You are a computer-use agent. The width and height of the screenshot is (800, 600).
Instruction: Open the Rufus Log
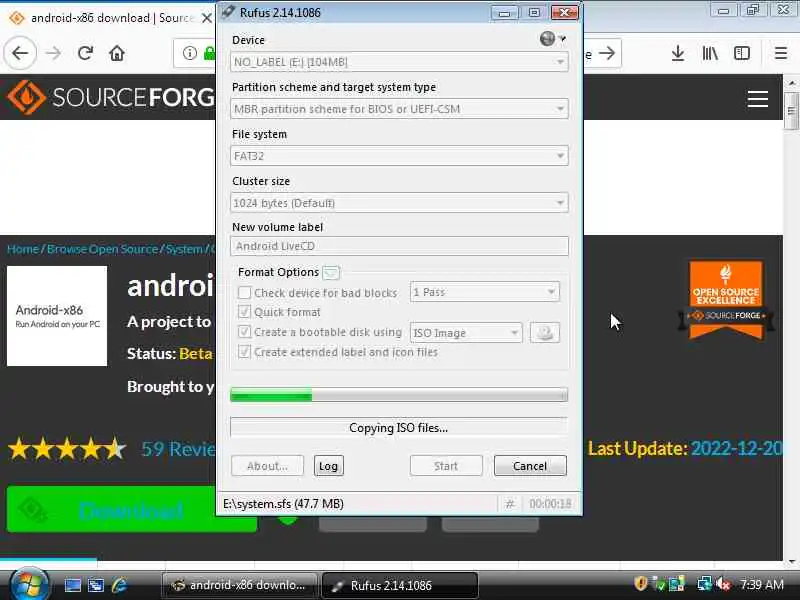click(329, 466)
